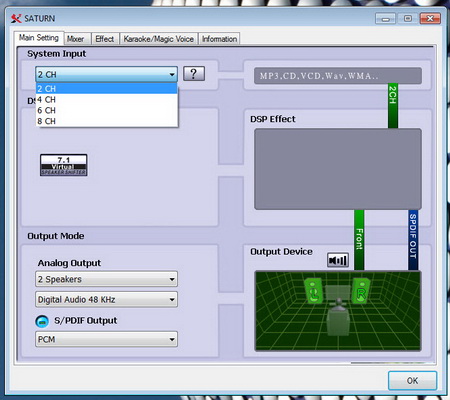This screenshot has height=400, width=450.
Task: Click the OK button
Action: click(x=412, y=380)
